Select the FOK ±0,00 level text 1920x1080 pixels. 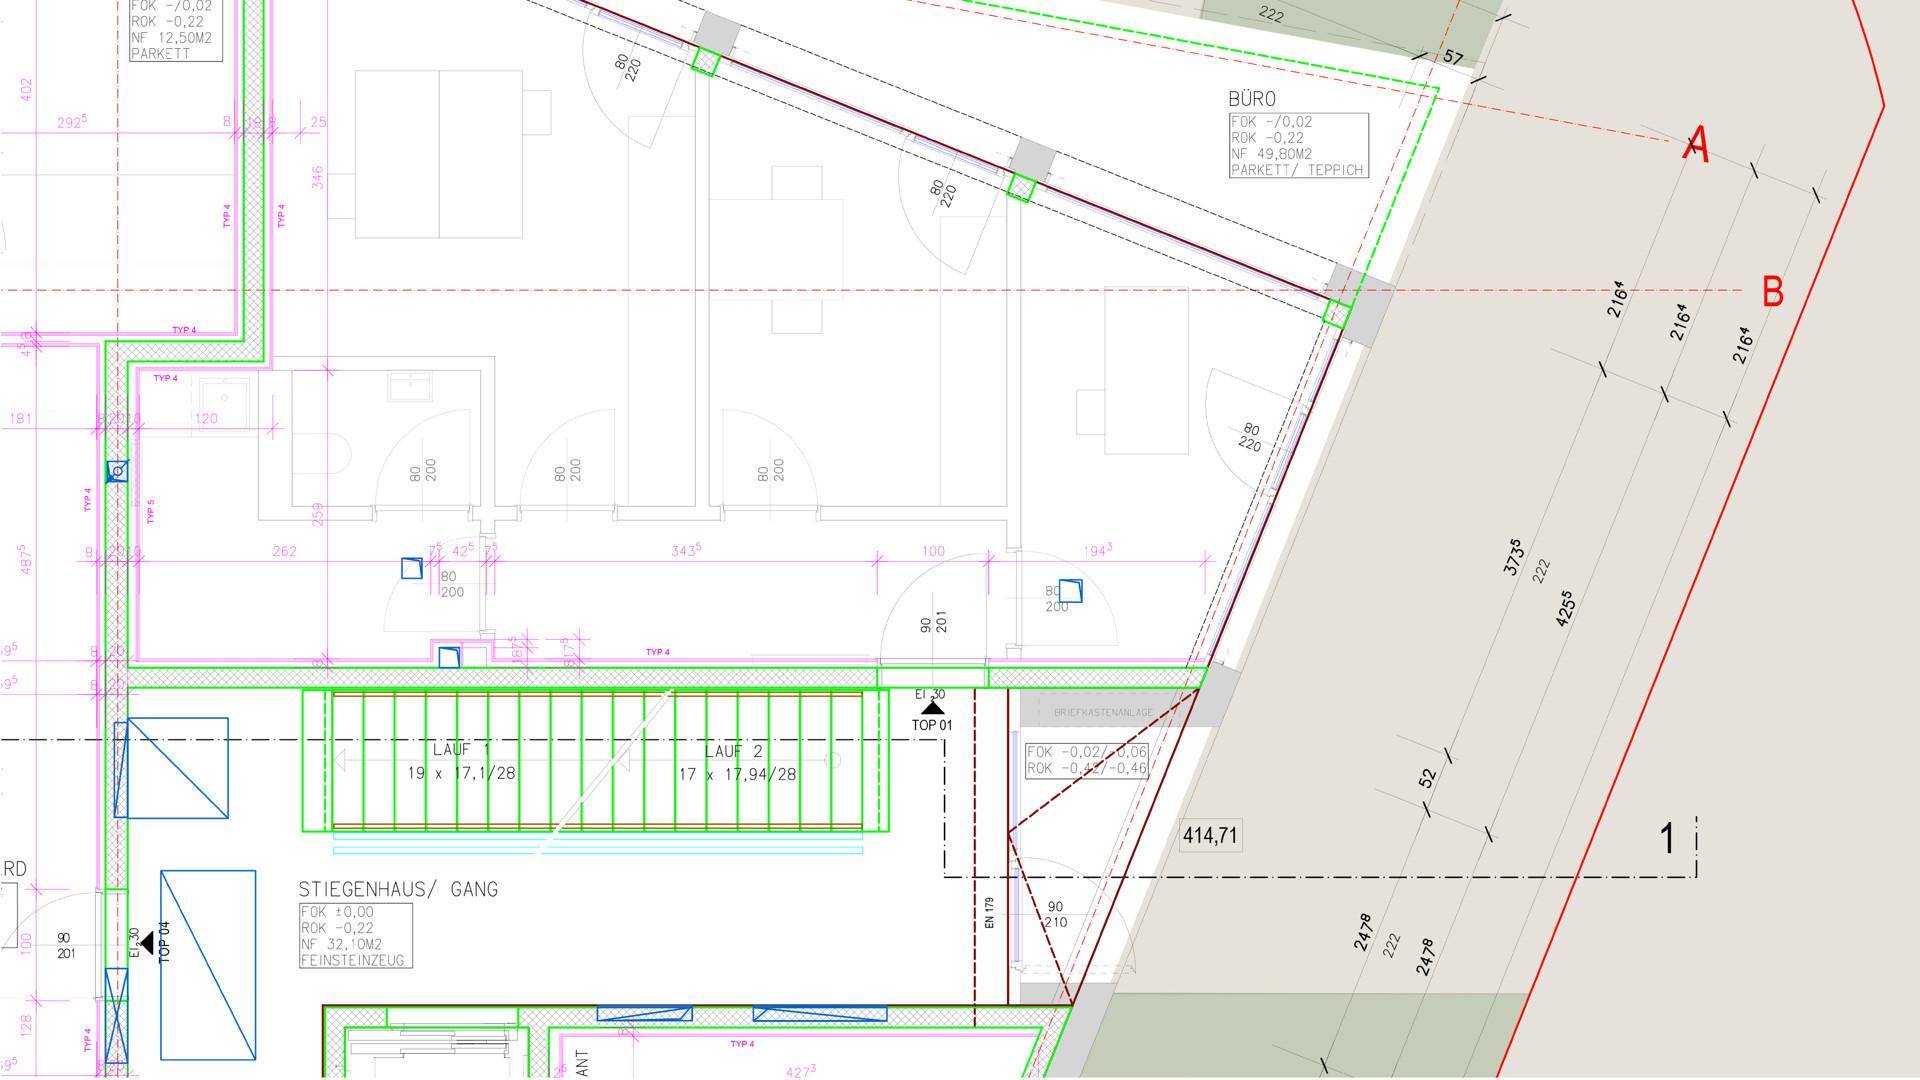(337, 912)
